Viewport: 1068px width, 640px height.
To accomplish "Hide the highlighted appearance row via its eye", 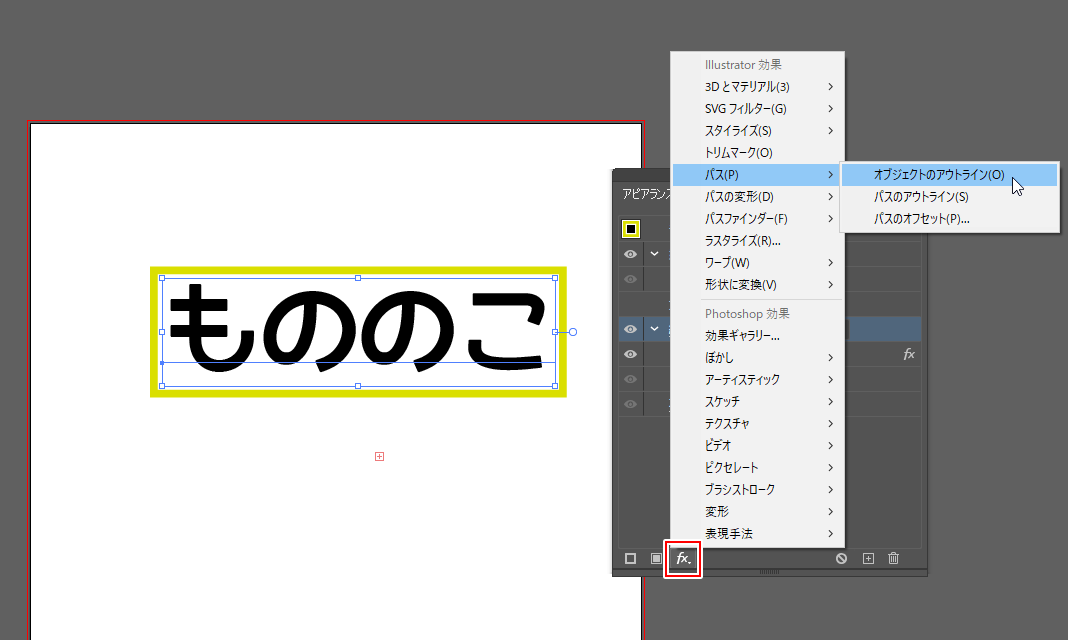I will pyautogui.click(x=631, y=329).
